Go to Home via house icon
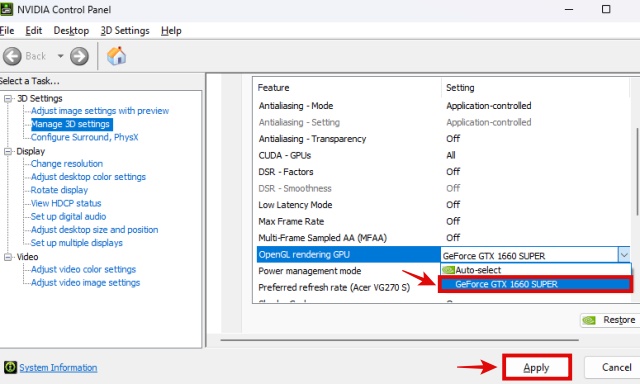Image resolution: width=640 pixels, height=384 pixels. pyautogui.click(x=116, y=55)
